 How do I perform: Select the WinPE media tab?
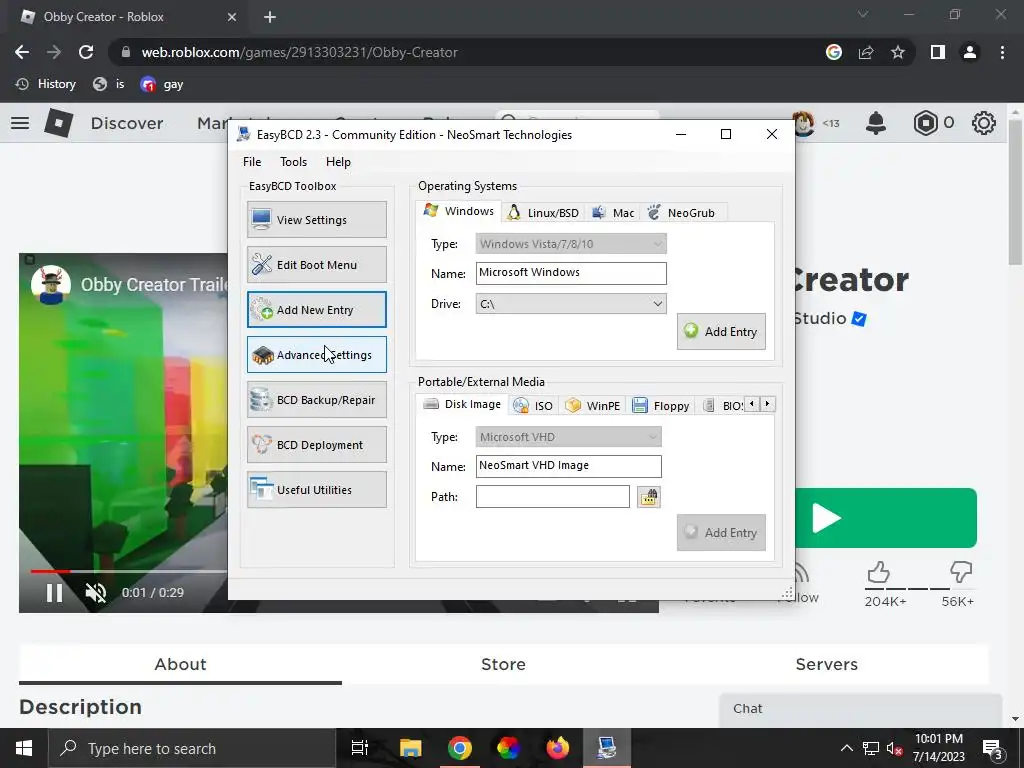click(x=592, y=406)
